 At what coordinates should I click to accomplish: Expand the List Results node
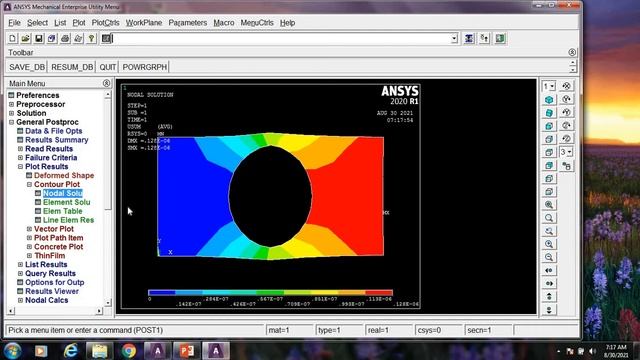coord(20,264)
